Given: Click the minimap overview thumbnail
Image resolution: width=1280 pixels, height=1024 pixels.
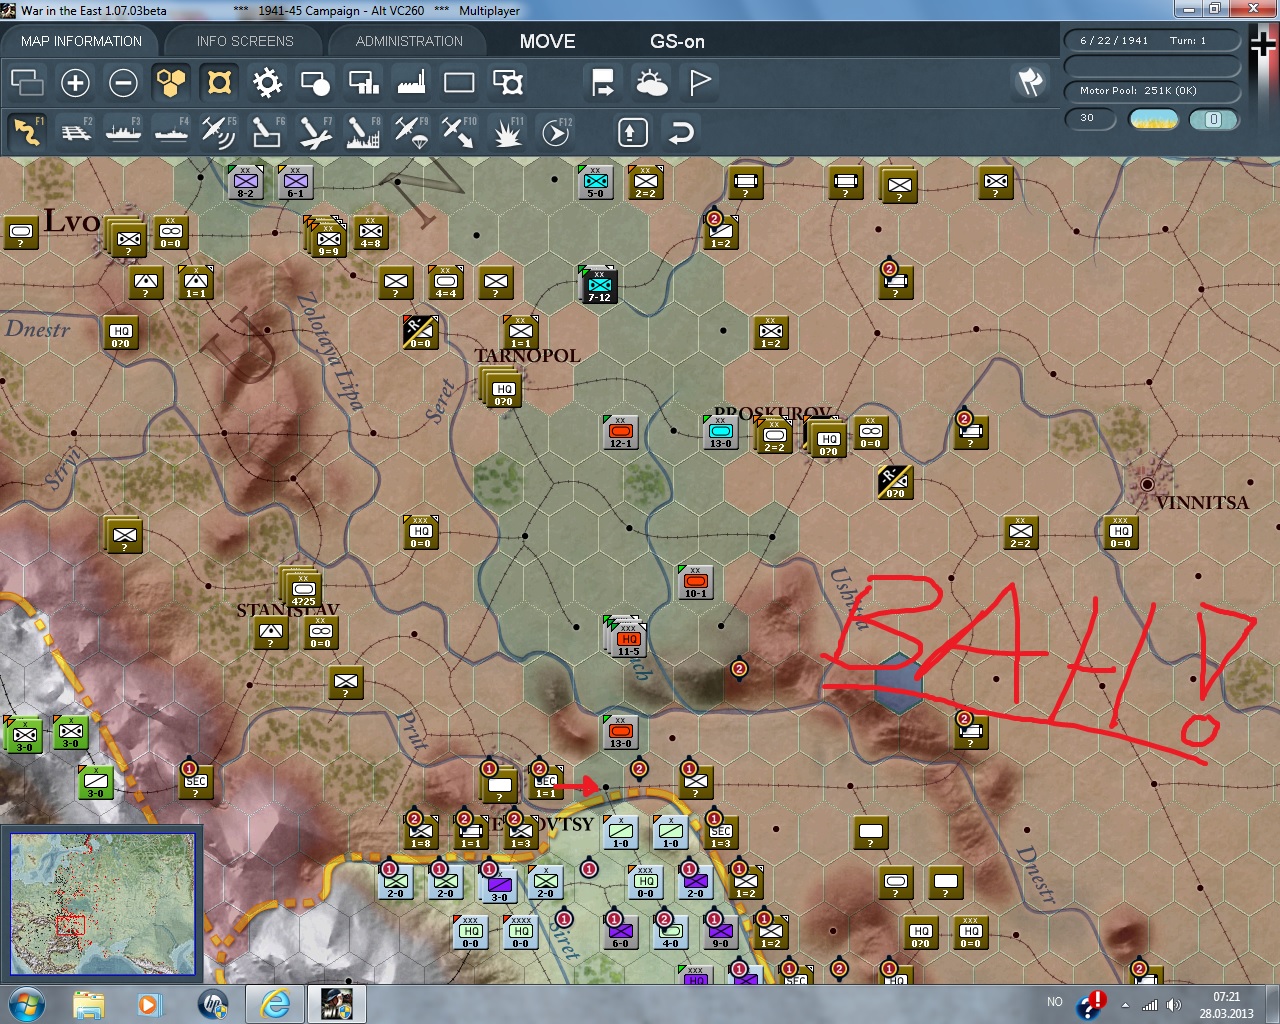Looking at the screenshot, I should point(103,904).
